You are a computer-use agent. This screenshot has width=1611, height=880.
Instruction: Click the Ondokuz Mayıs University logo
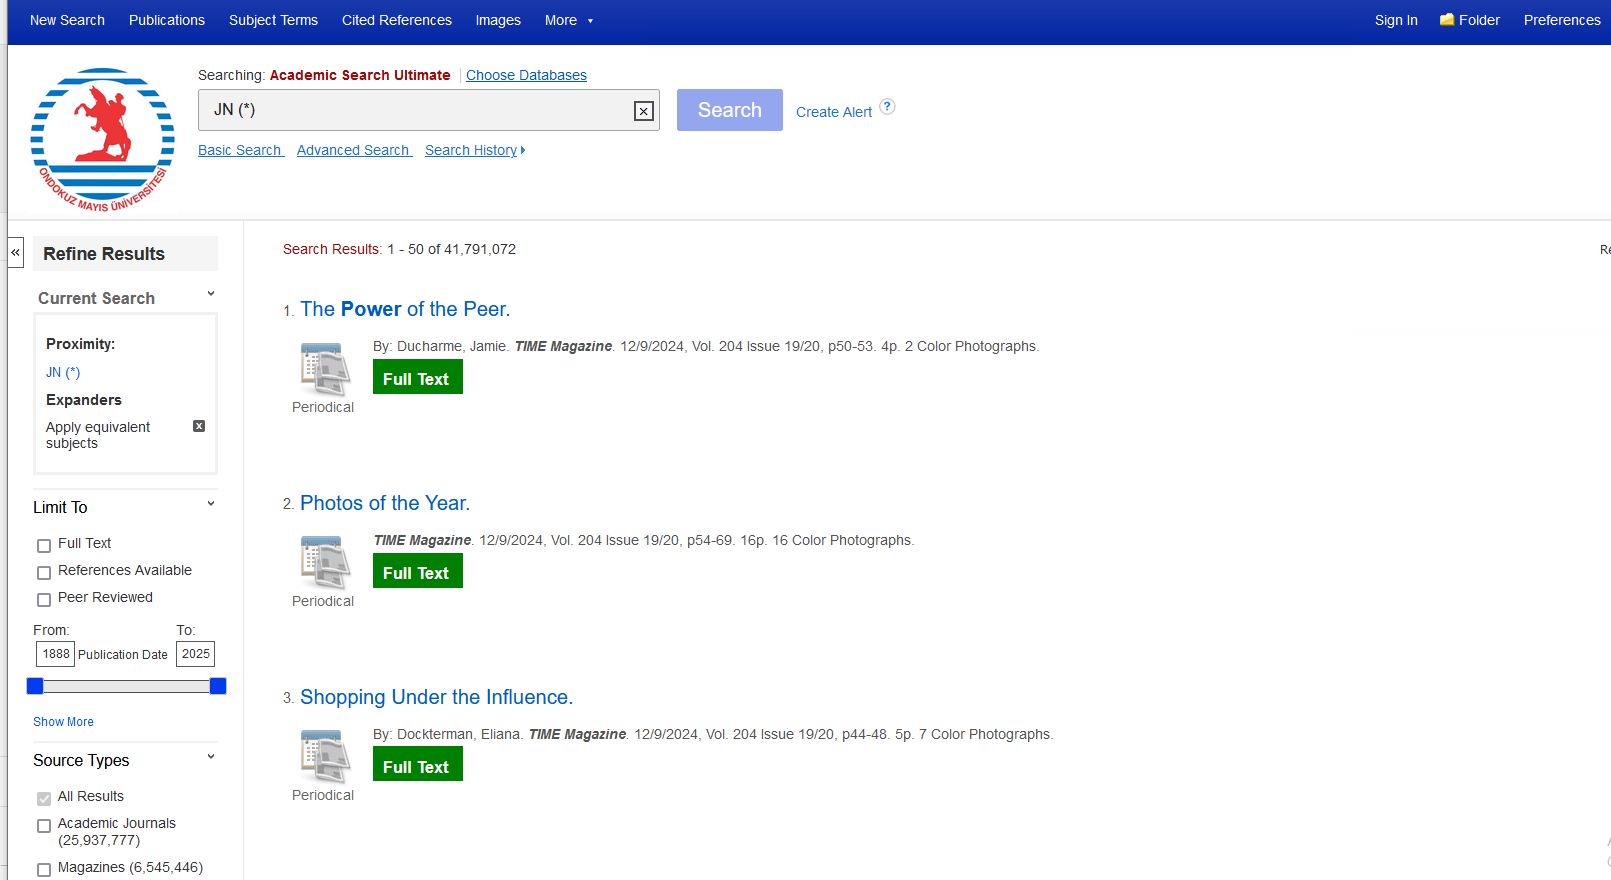[x=102, y=140]
